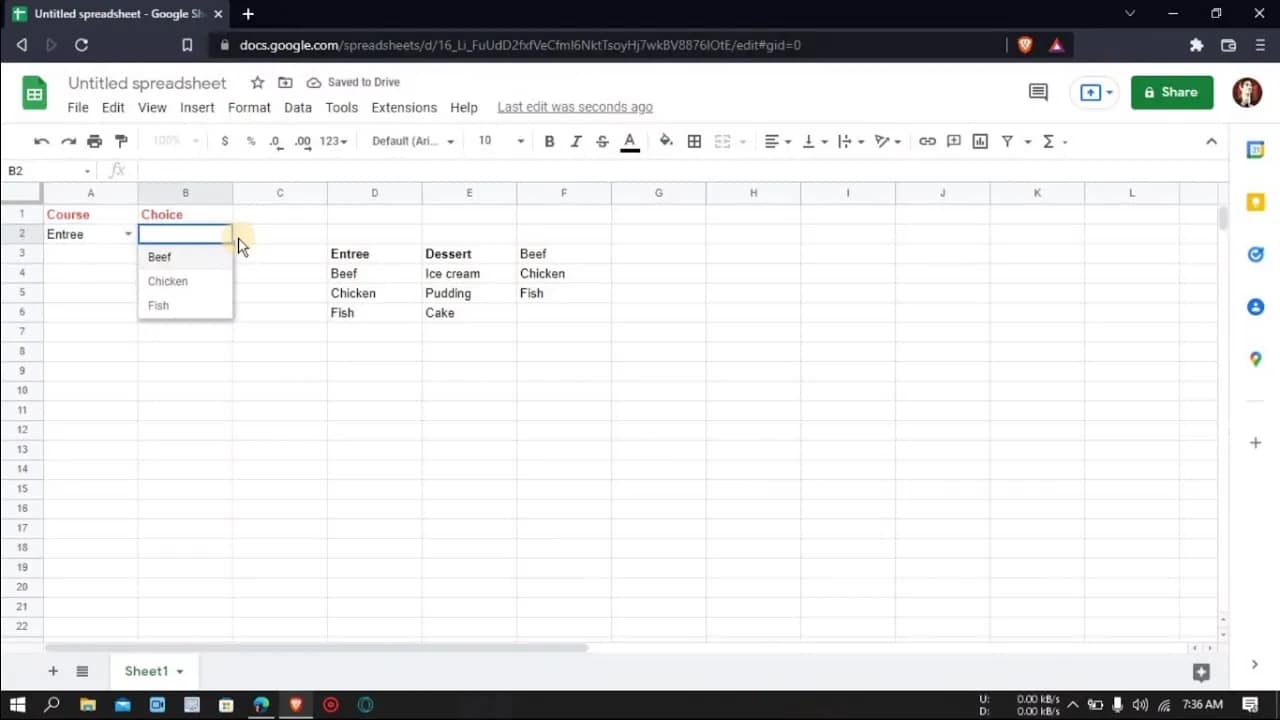Open the Data menu
Image resolution: width=1280 pixels, height=720 pixels.
pyautogui.click(x=298, y=107)
